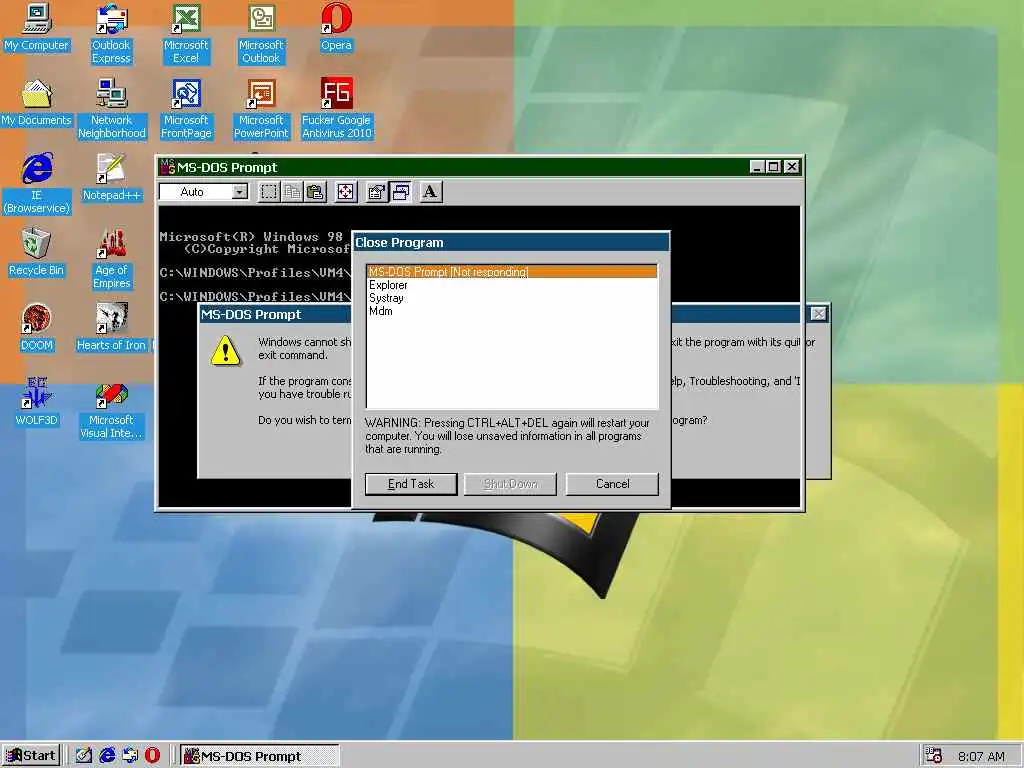Select the Microsoft PowerPoint desktop shortcut

click(x=261, y=109)
